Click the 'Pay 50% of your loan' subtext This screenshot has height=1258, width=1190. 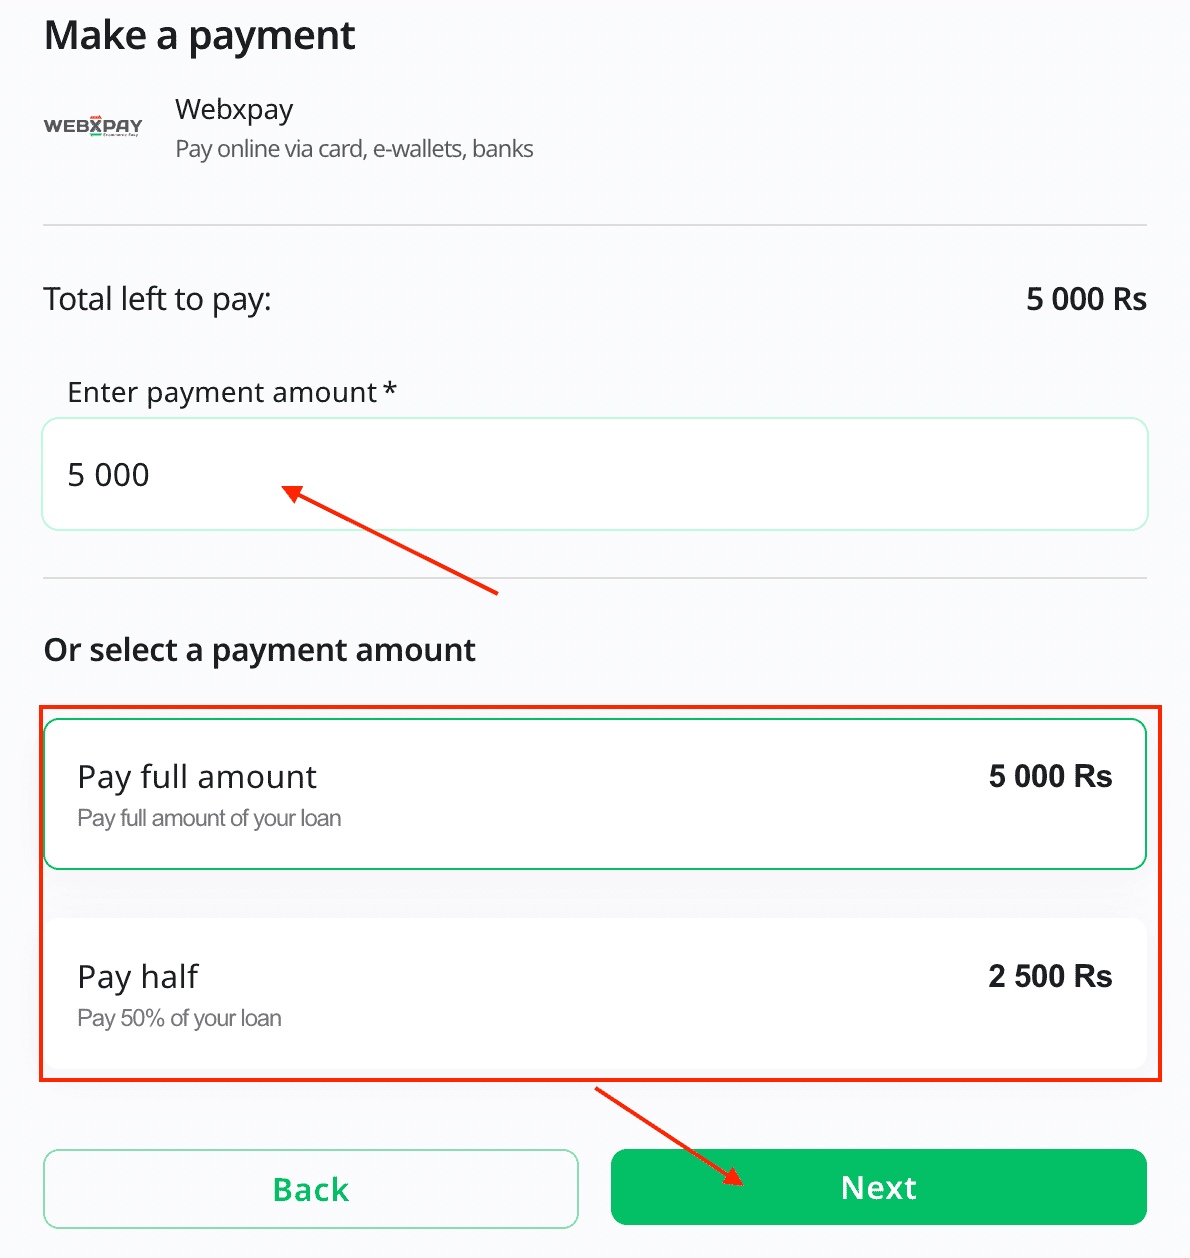tap(179, 1018)
